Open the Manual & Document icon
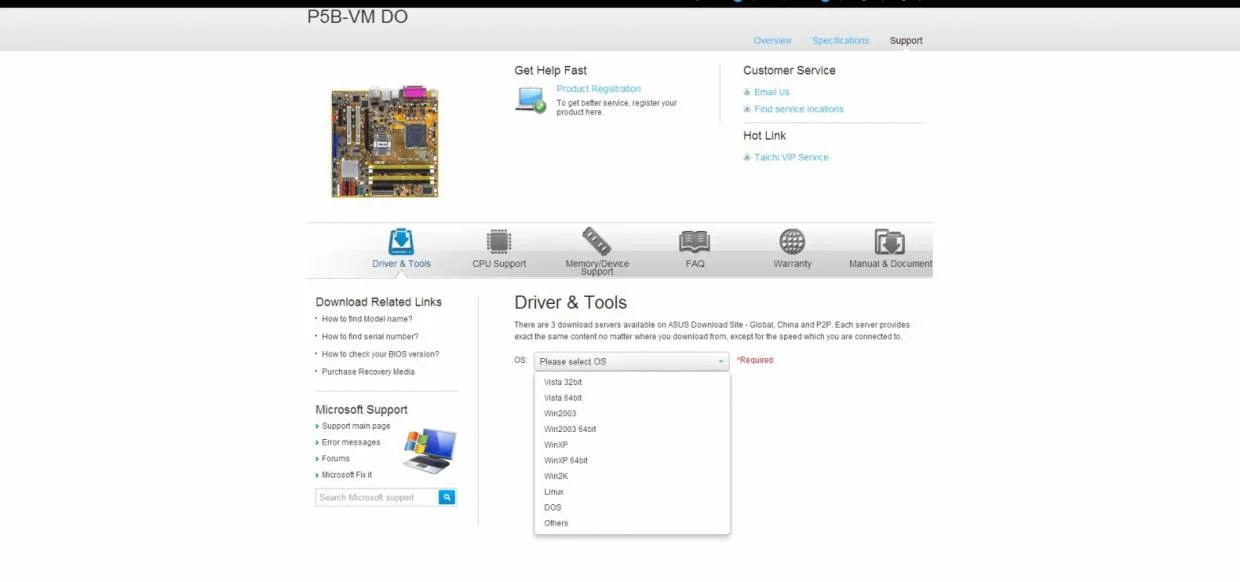The height and width of the screenshot is (582, 1240). pos(889,242)
